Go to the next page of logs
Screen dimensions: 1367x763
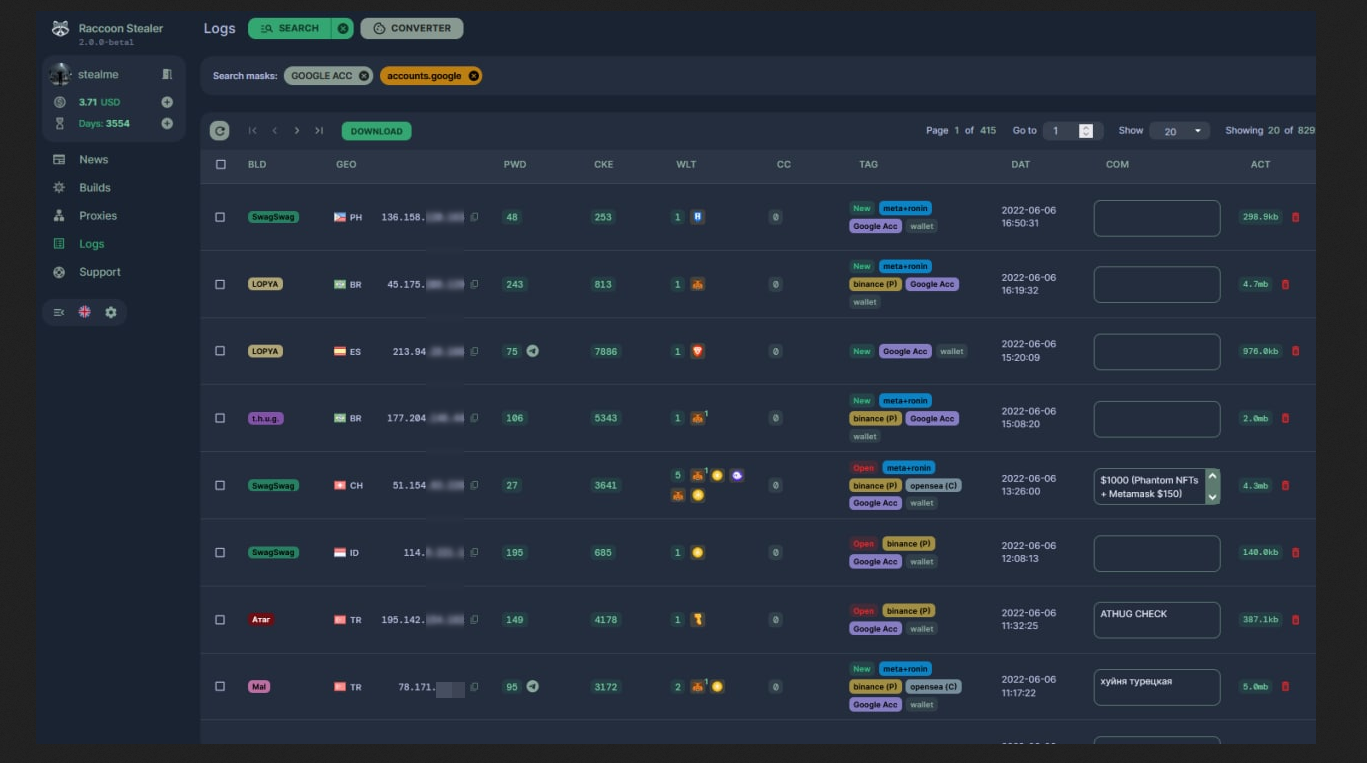point(297,131)
